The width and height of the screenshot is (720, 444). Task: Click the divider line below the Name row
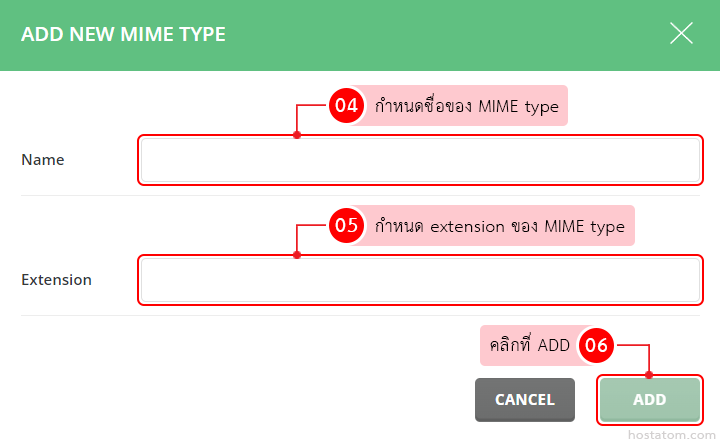360,195
